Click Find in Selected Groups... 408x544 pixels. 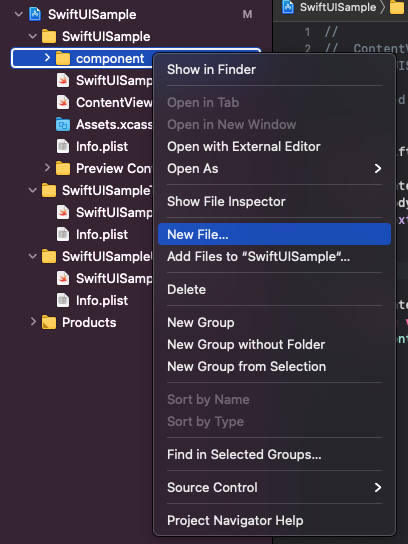274,454
